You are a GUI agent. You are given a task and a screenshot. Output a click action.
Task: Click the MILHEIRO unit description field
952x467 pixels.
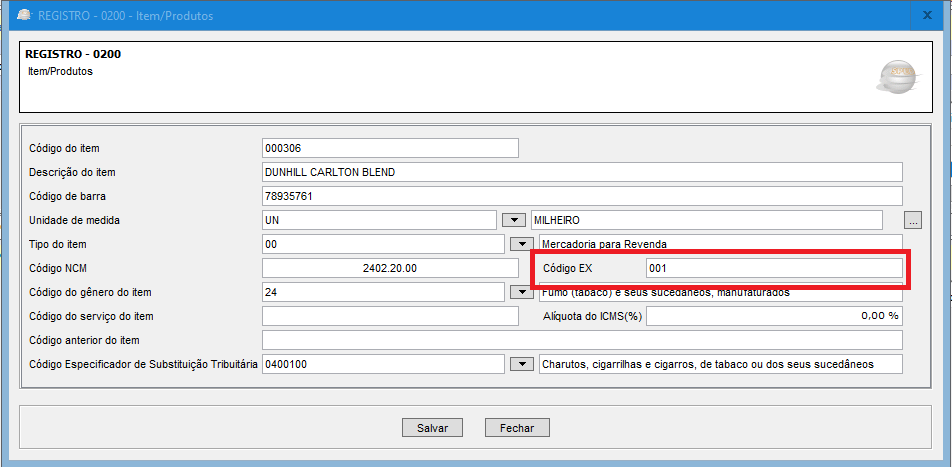(706, 220)
